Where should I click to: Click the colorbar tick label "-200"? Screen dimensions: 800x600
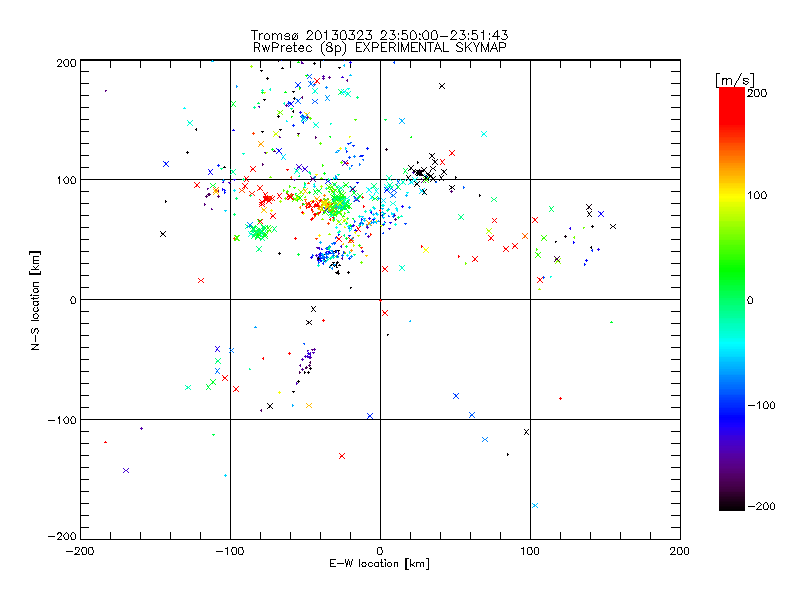pyautogui.click(x=761, y=506)
